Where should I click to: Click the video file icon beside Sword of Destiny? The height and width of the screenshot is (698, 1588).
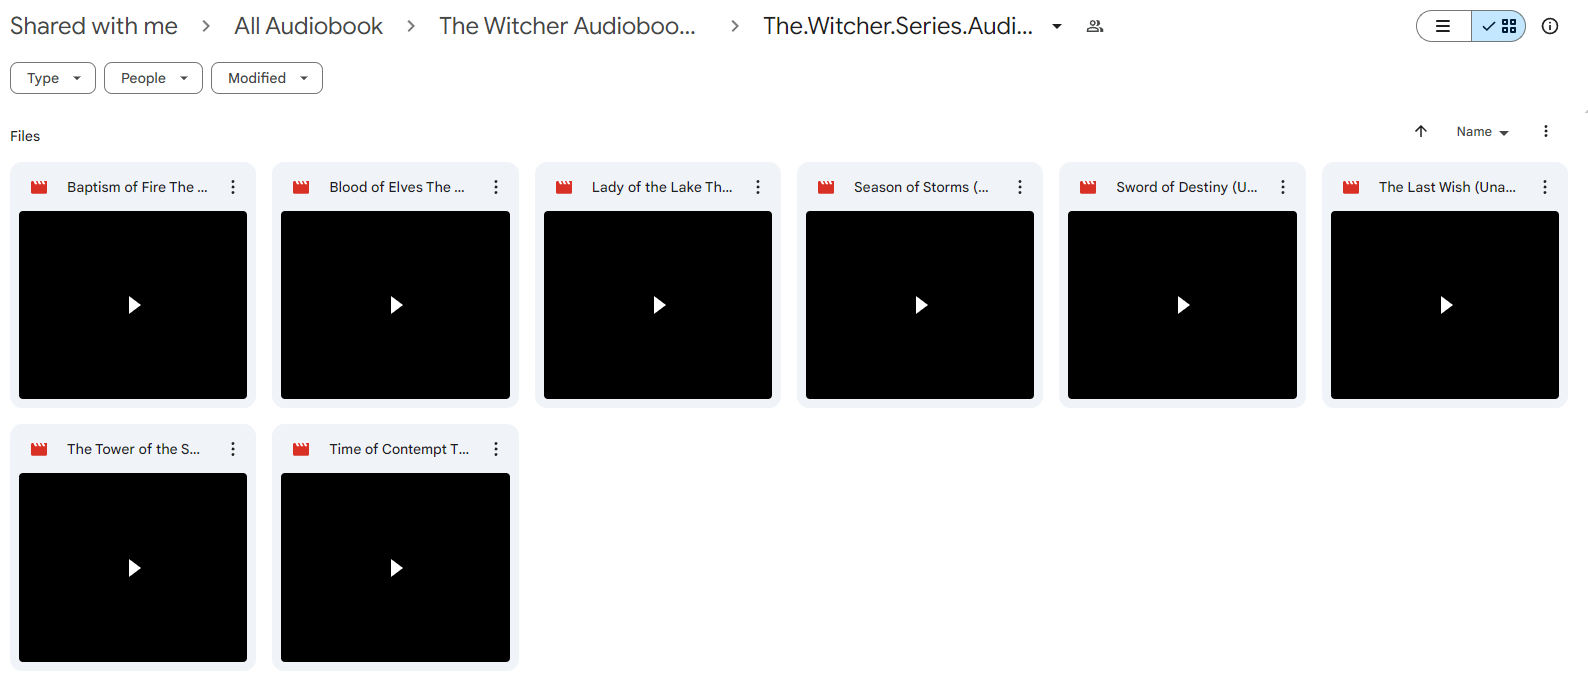pos(1088,187)
